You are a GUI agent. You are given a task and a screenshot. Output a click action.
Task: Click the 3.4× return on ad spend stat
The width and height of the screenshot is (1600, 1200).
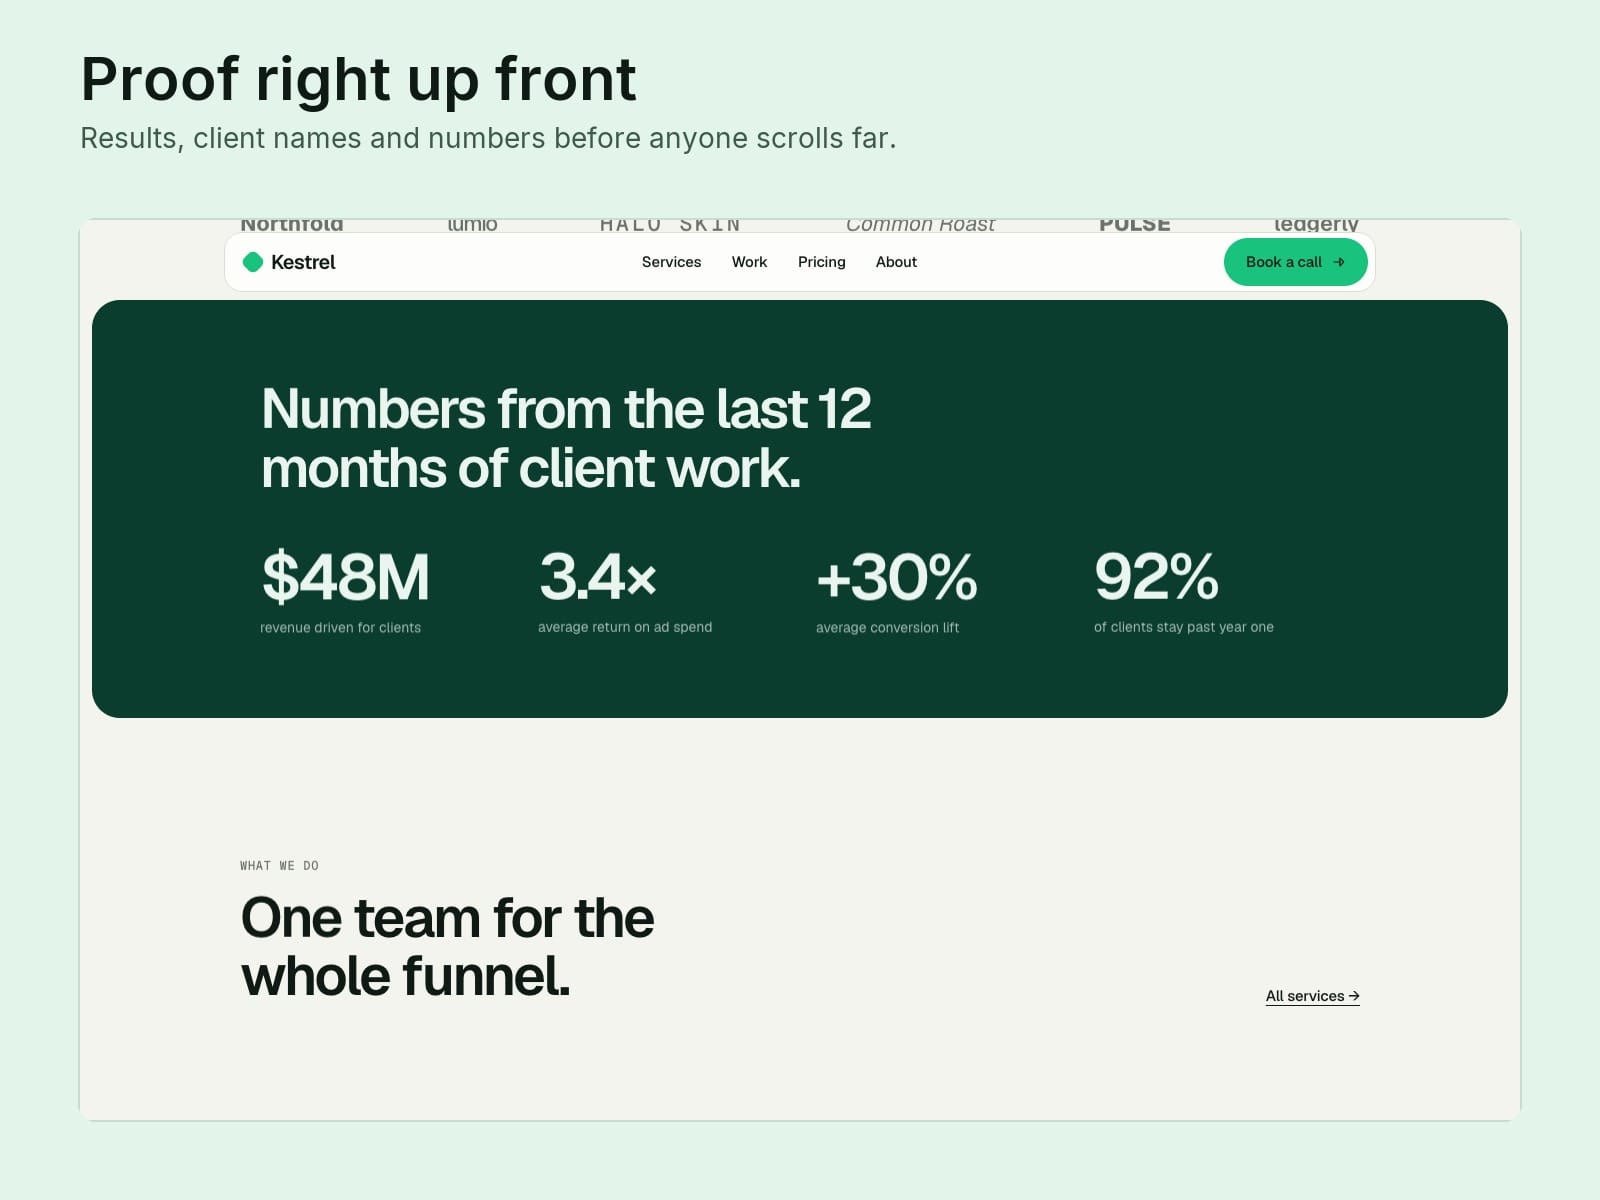click(x=625, y=591)
